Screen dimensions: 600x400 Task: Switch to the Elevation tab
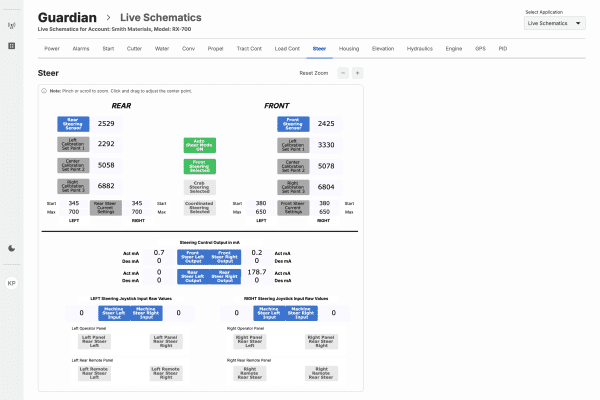(x=383, y=49)
